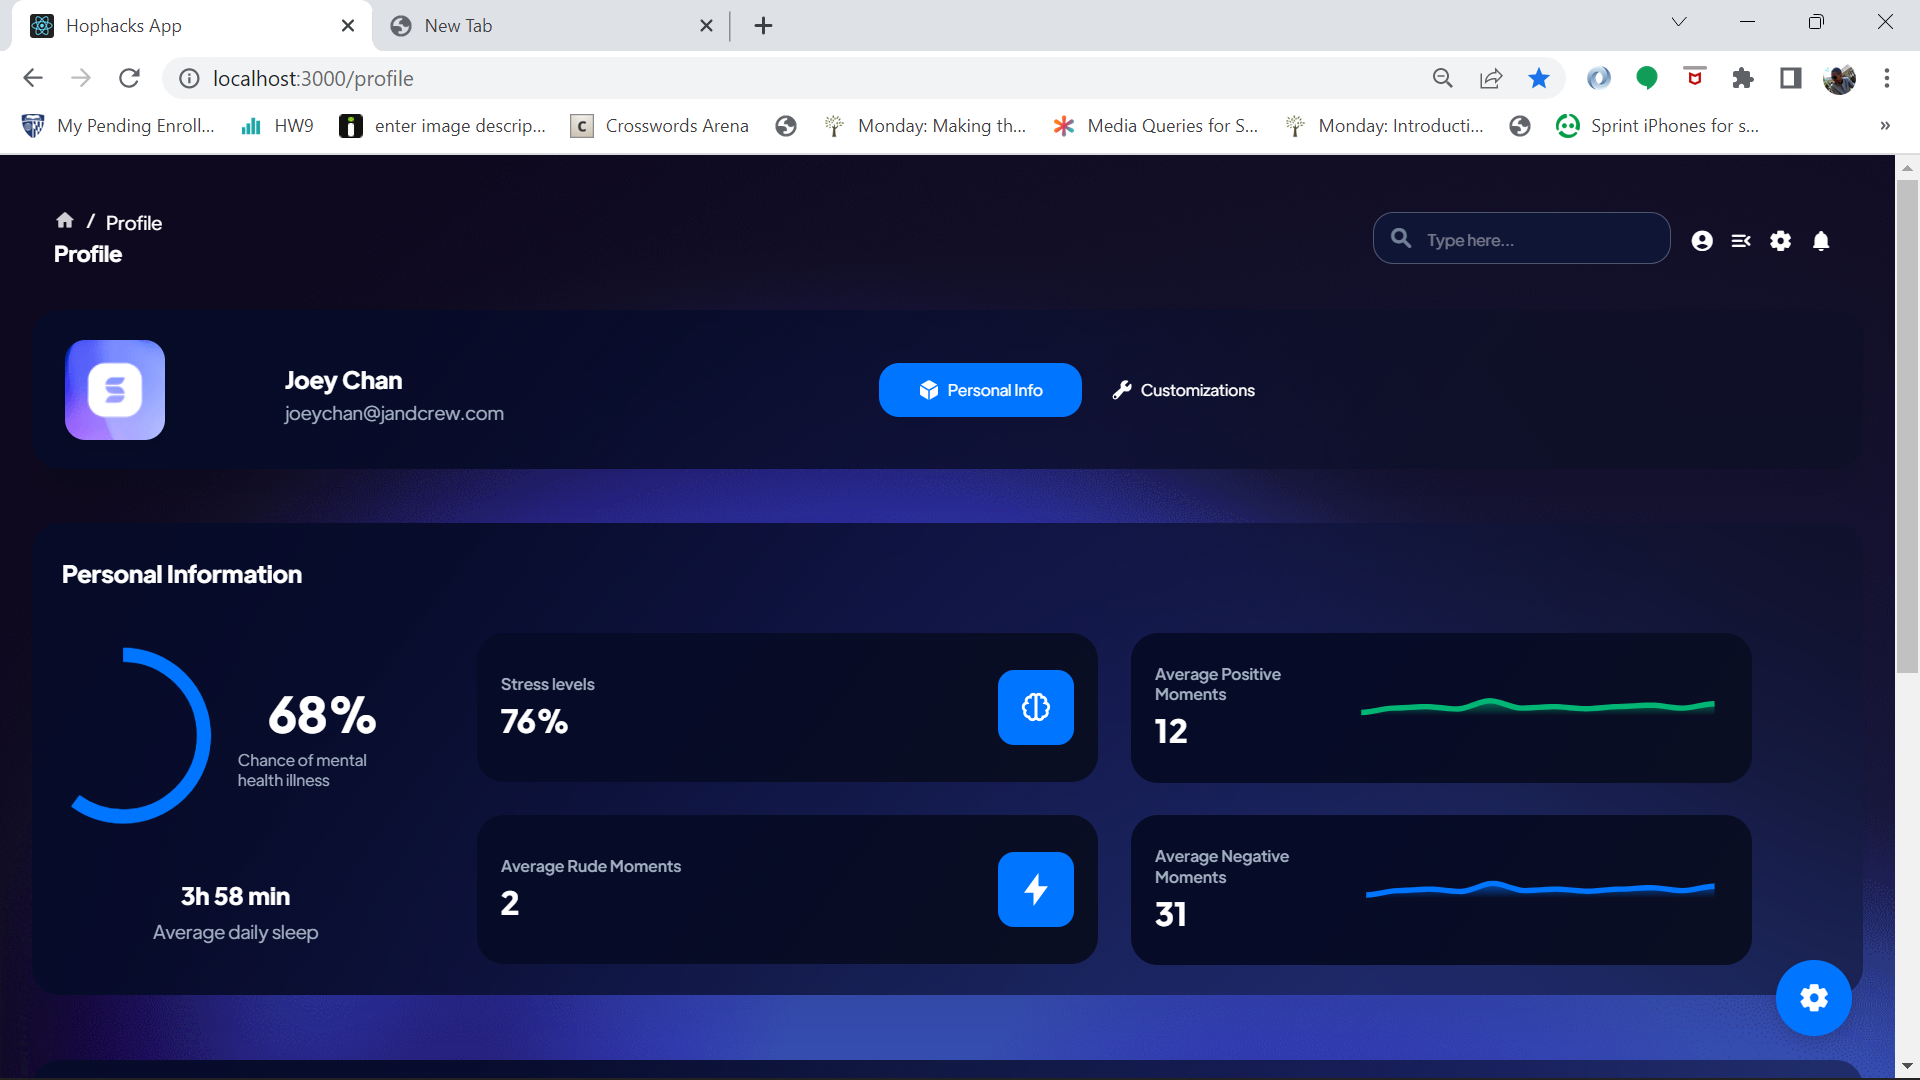Open the Crosswords Arena bookmark
This screenshot has width=1920, height=1080.
click(x=660, y=126)
